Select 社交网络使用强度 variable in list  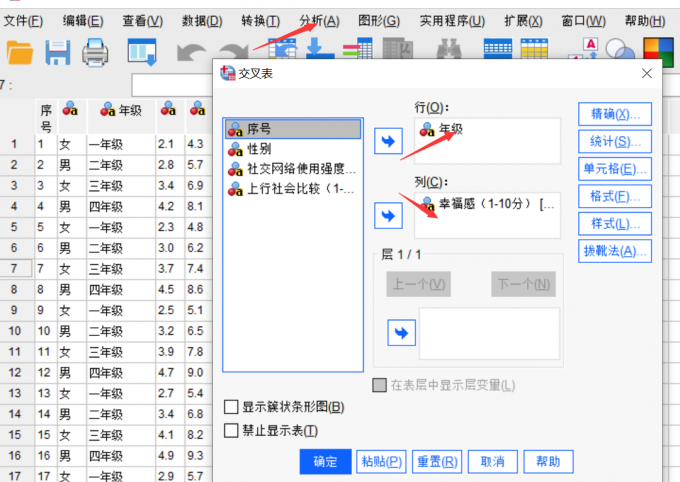tap(293, 169)
